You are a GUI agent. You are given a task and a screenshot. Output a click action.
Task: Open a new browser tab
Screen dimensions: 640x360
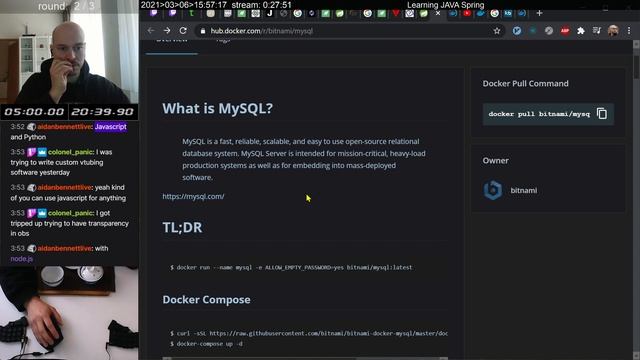[540, 13]
